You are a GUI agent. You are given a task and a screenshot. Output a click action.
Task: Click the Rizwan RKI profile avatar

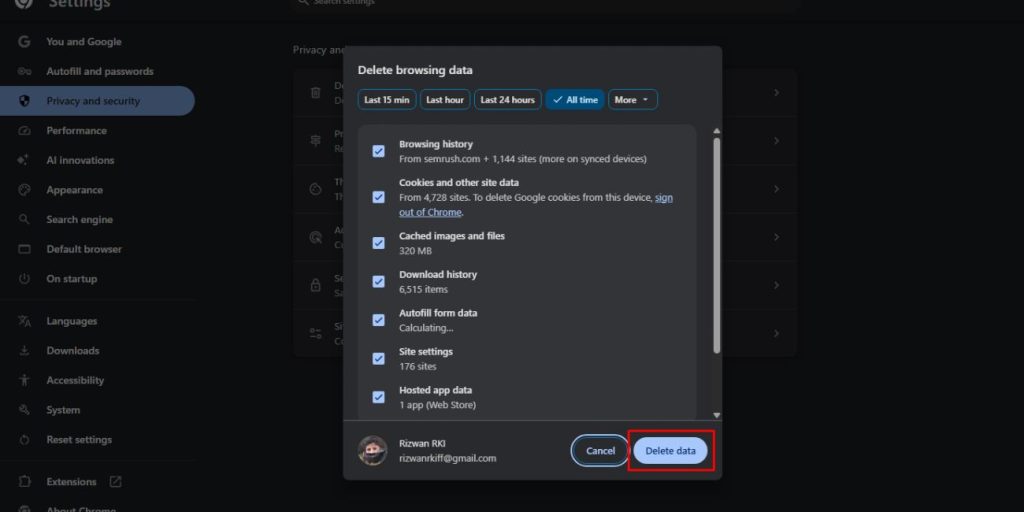point(372,451)
